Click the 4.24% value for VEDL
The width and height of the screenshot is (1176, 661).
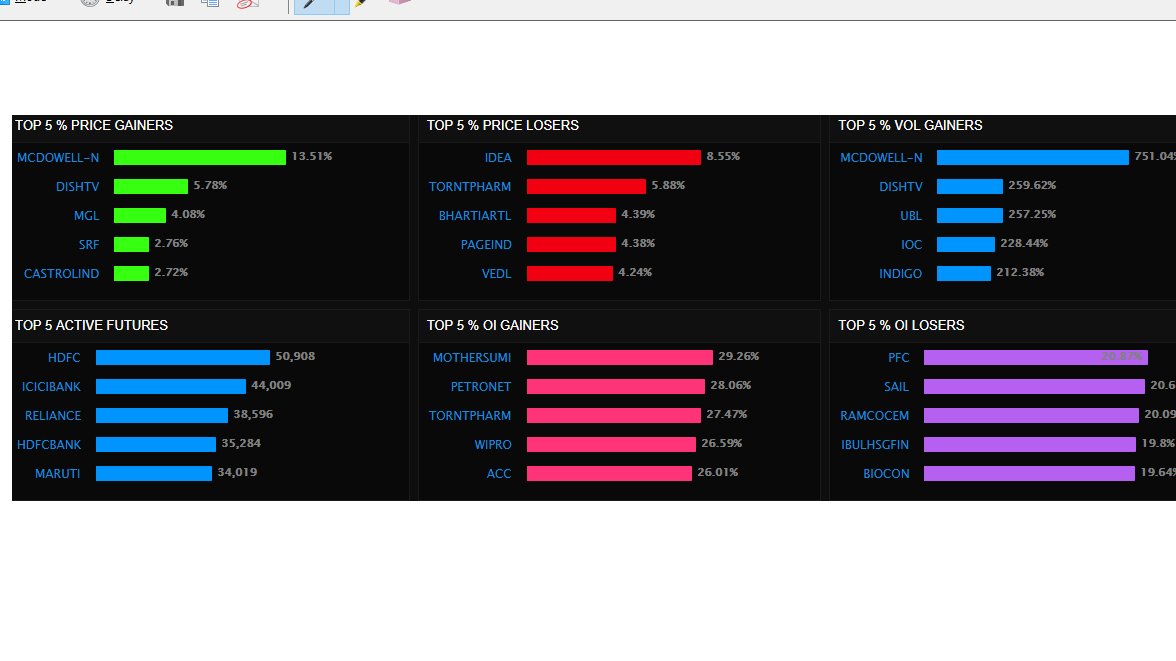(x=634, y=272)
